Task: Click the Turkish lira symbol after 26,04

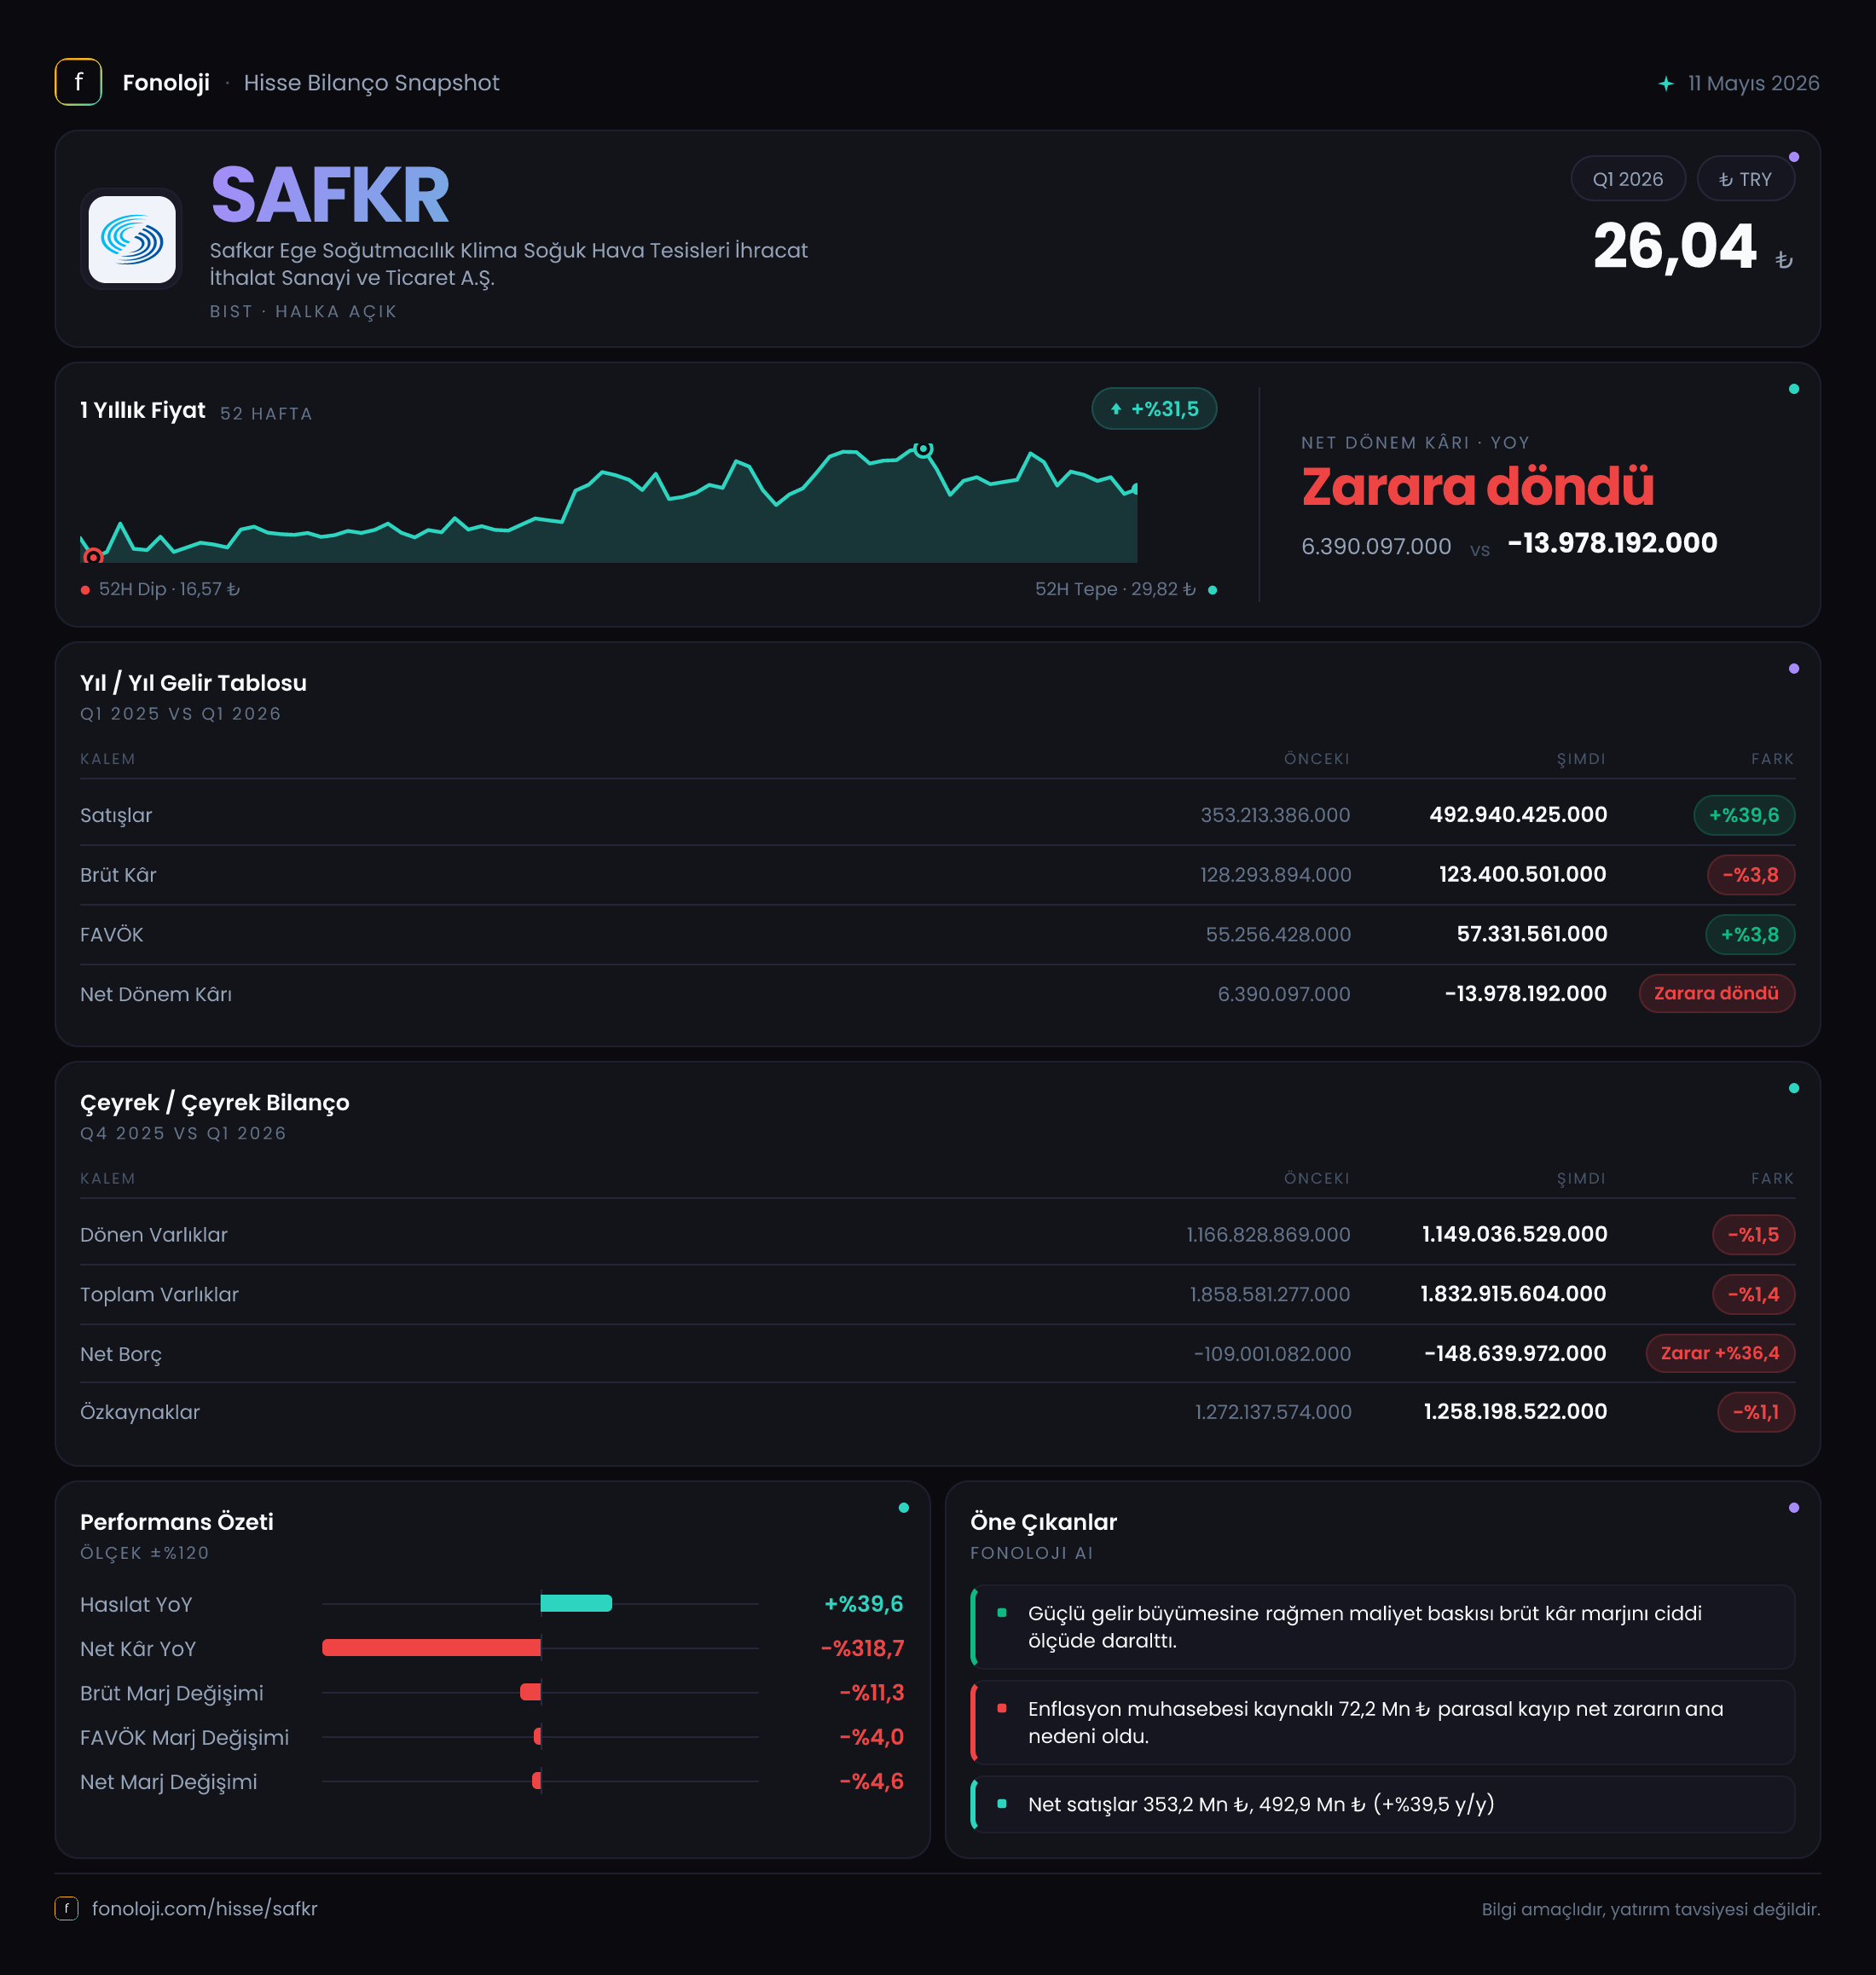Action: pos(1784,260)
